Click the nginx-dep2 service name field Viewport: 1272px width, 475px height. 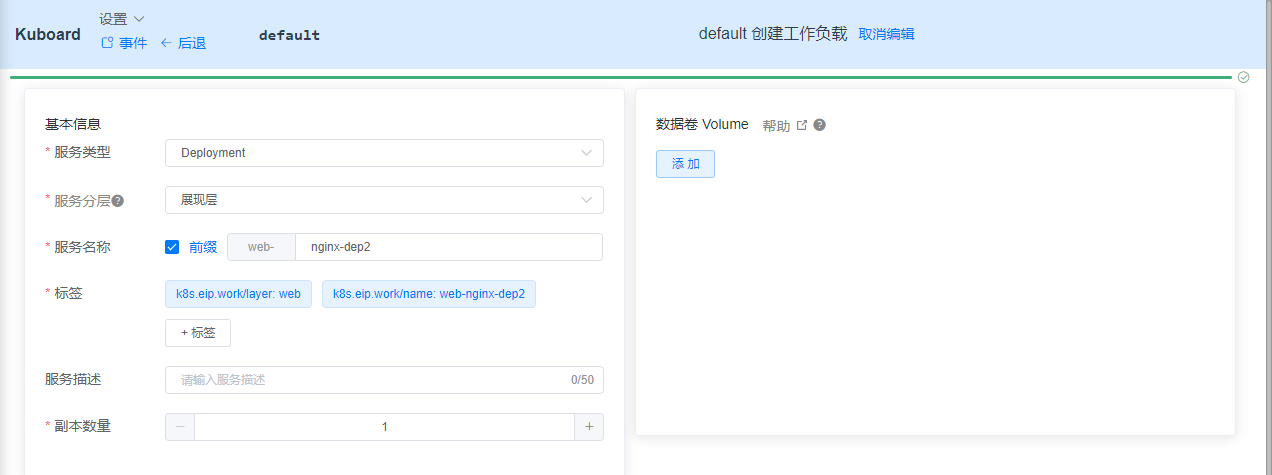click(x=449, y=247)
